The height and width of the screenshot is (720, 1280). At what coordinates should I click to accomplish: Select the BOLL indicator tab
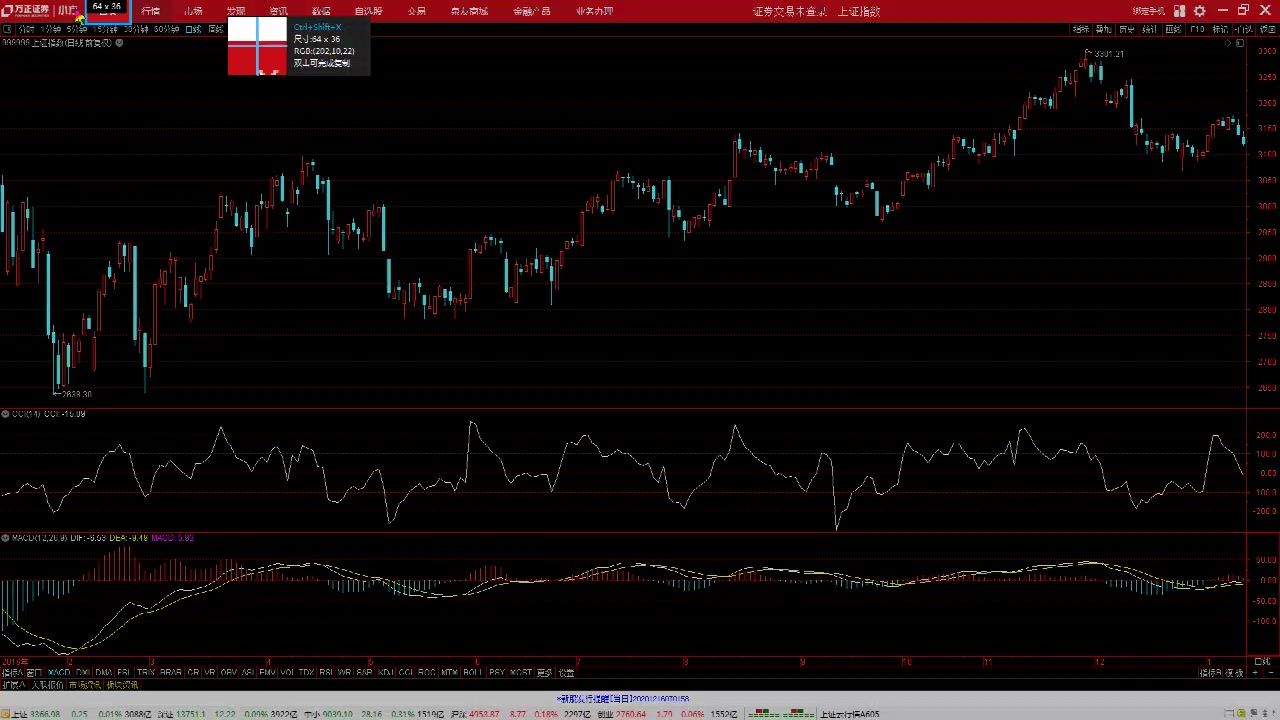coord(472,672)
